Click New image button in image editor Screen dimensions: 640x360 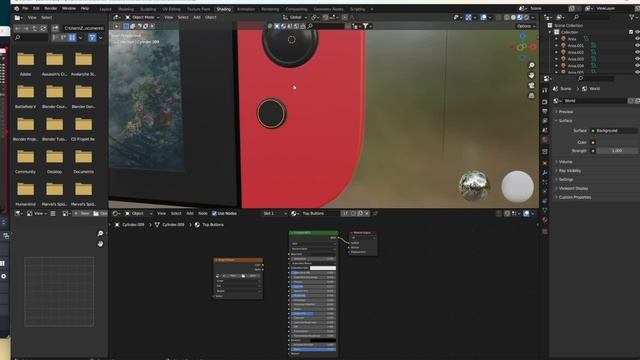(83, 213)
